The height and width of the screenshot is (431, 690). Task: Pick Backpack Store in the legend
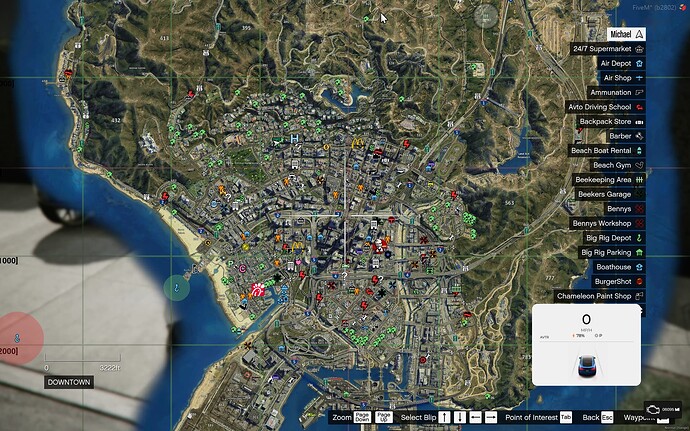pyautogui.click(x=611, y=121)
